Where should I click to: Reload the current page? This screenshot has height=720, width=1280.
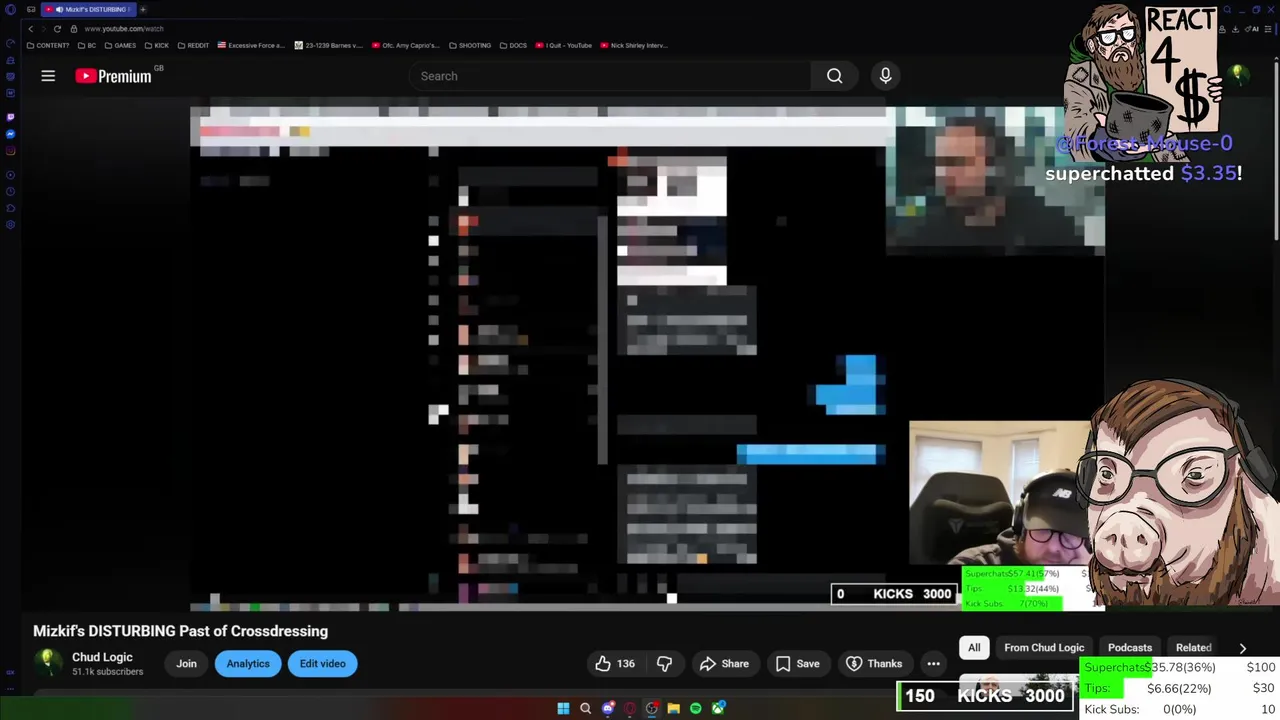[57, 28]
